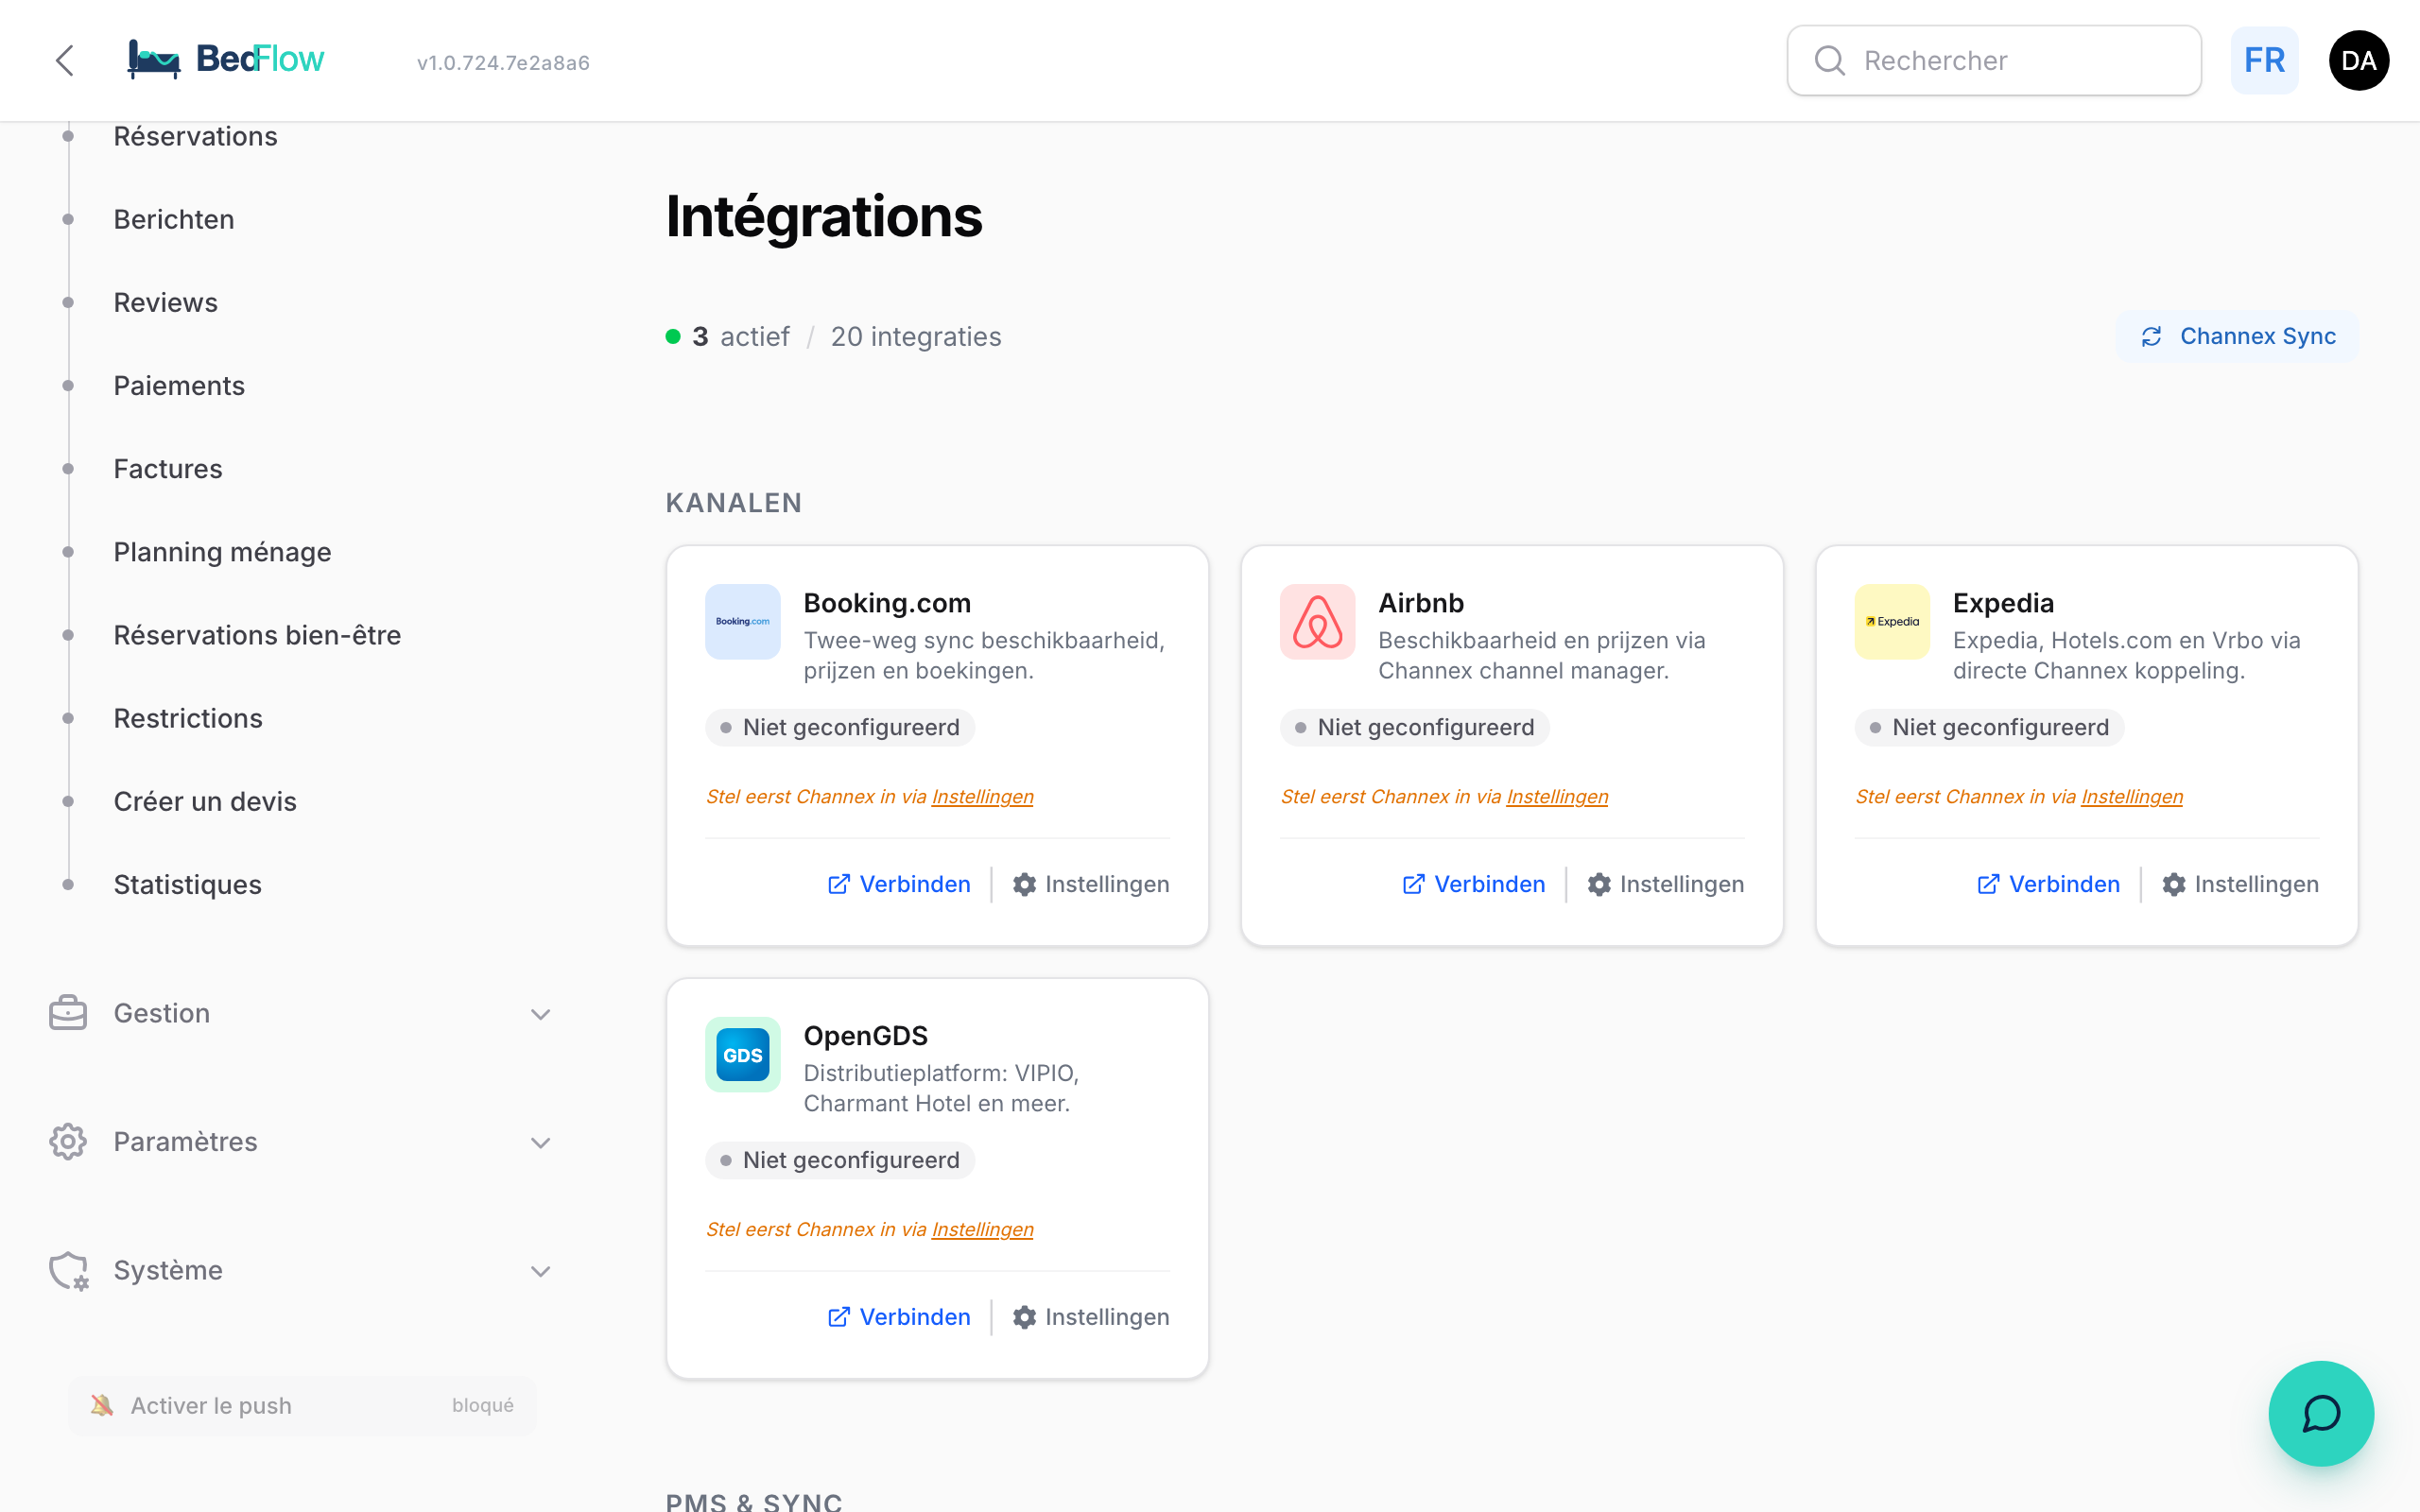This screenshot has height=1512, width=2420.
Task: Click OpenGDS Verbinden external-link icon
Action: [839, 1317]
